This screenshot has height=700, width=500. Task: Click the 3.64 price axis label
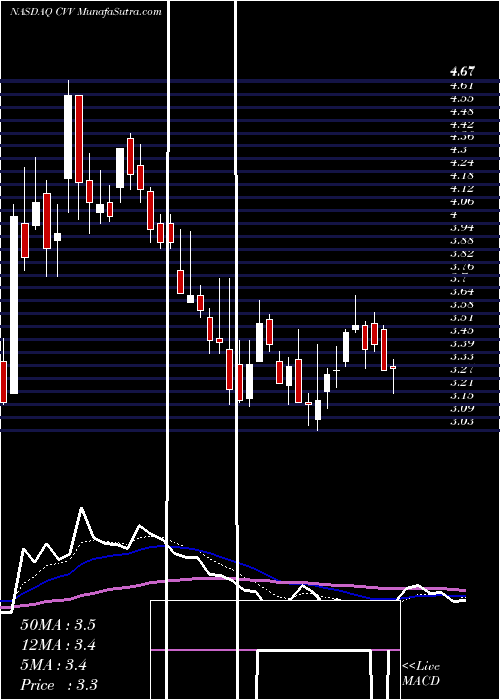pos(462,292)
